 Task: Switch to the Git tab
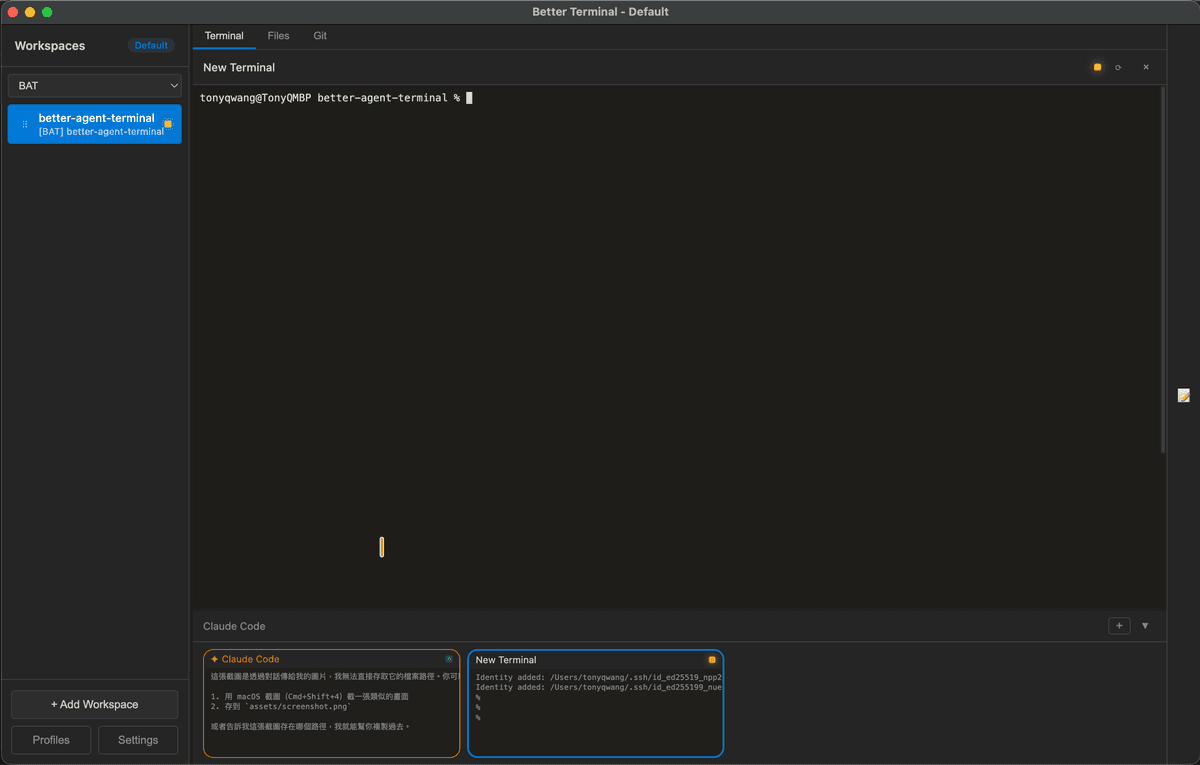point(320,36)
